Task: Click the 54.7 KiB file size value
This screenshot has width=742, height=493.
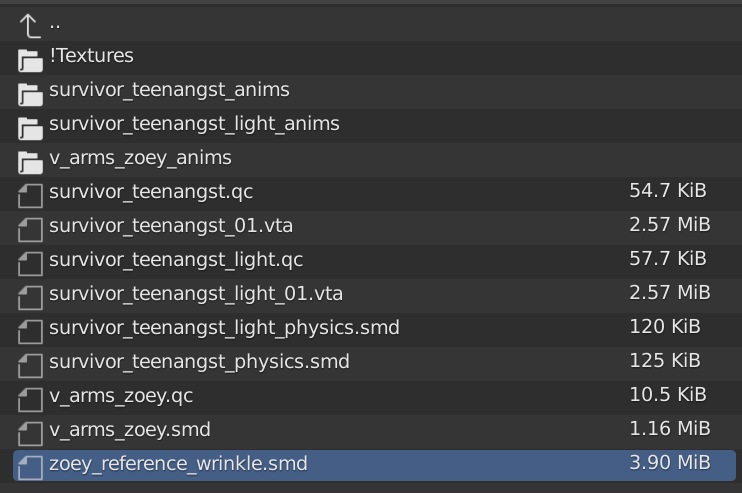Action: pos(667,190)
